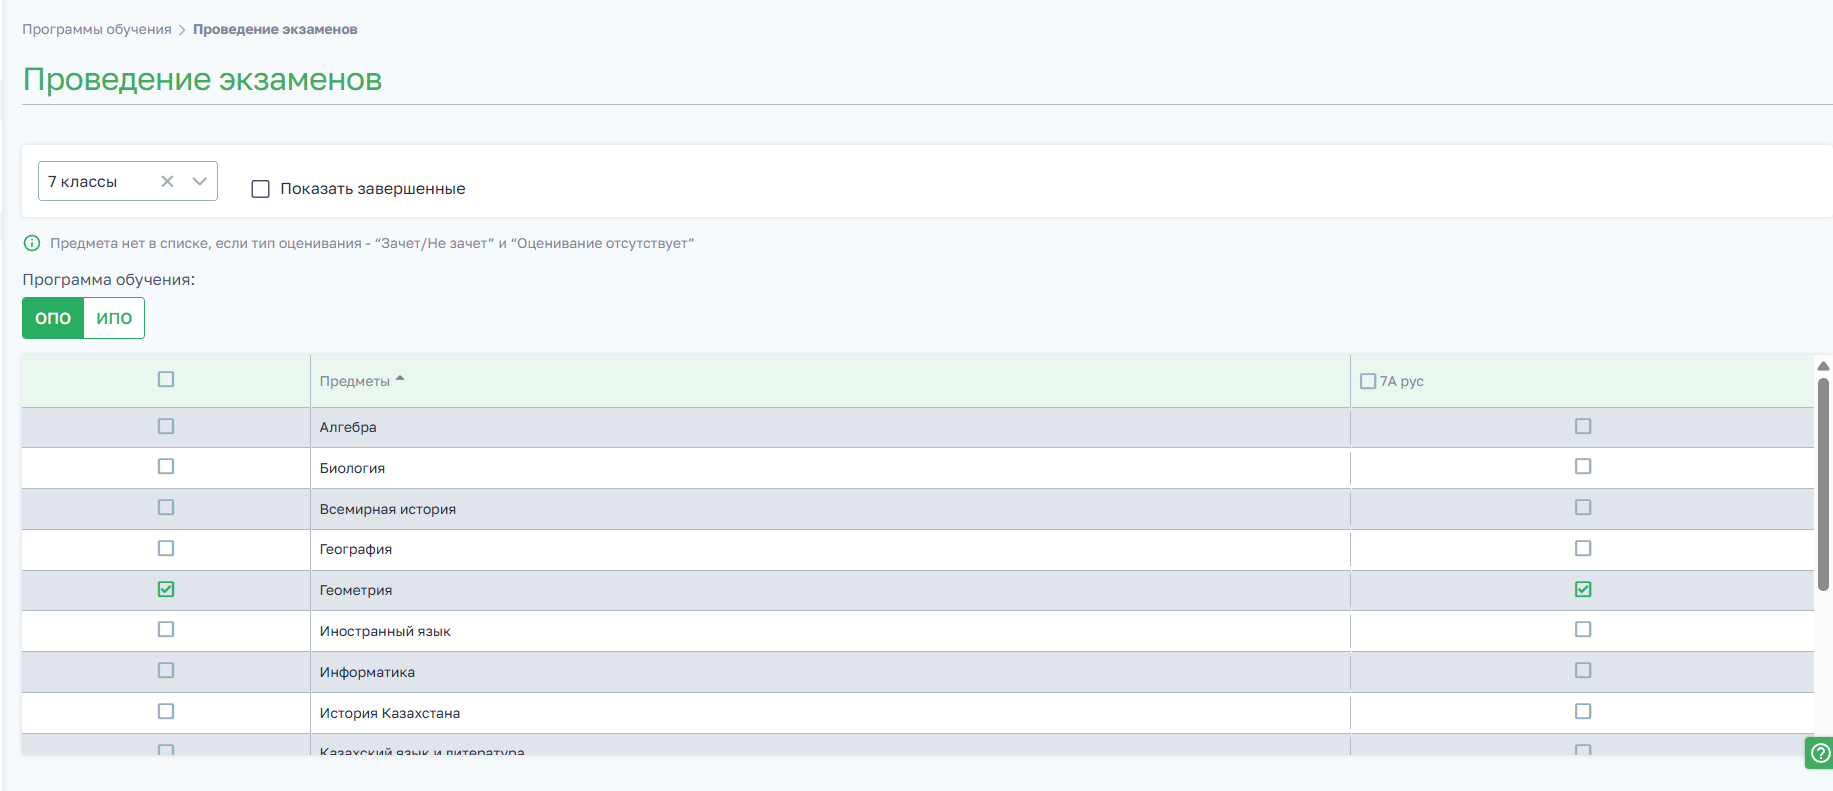
Task: Select the Всемирная история subject cell
Action: (x=830, y=509)
